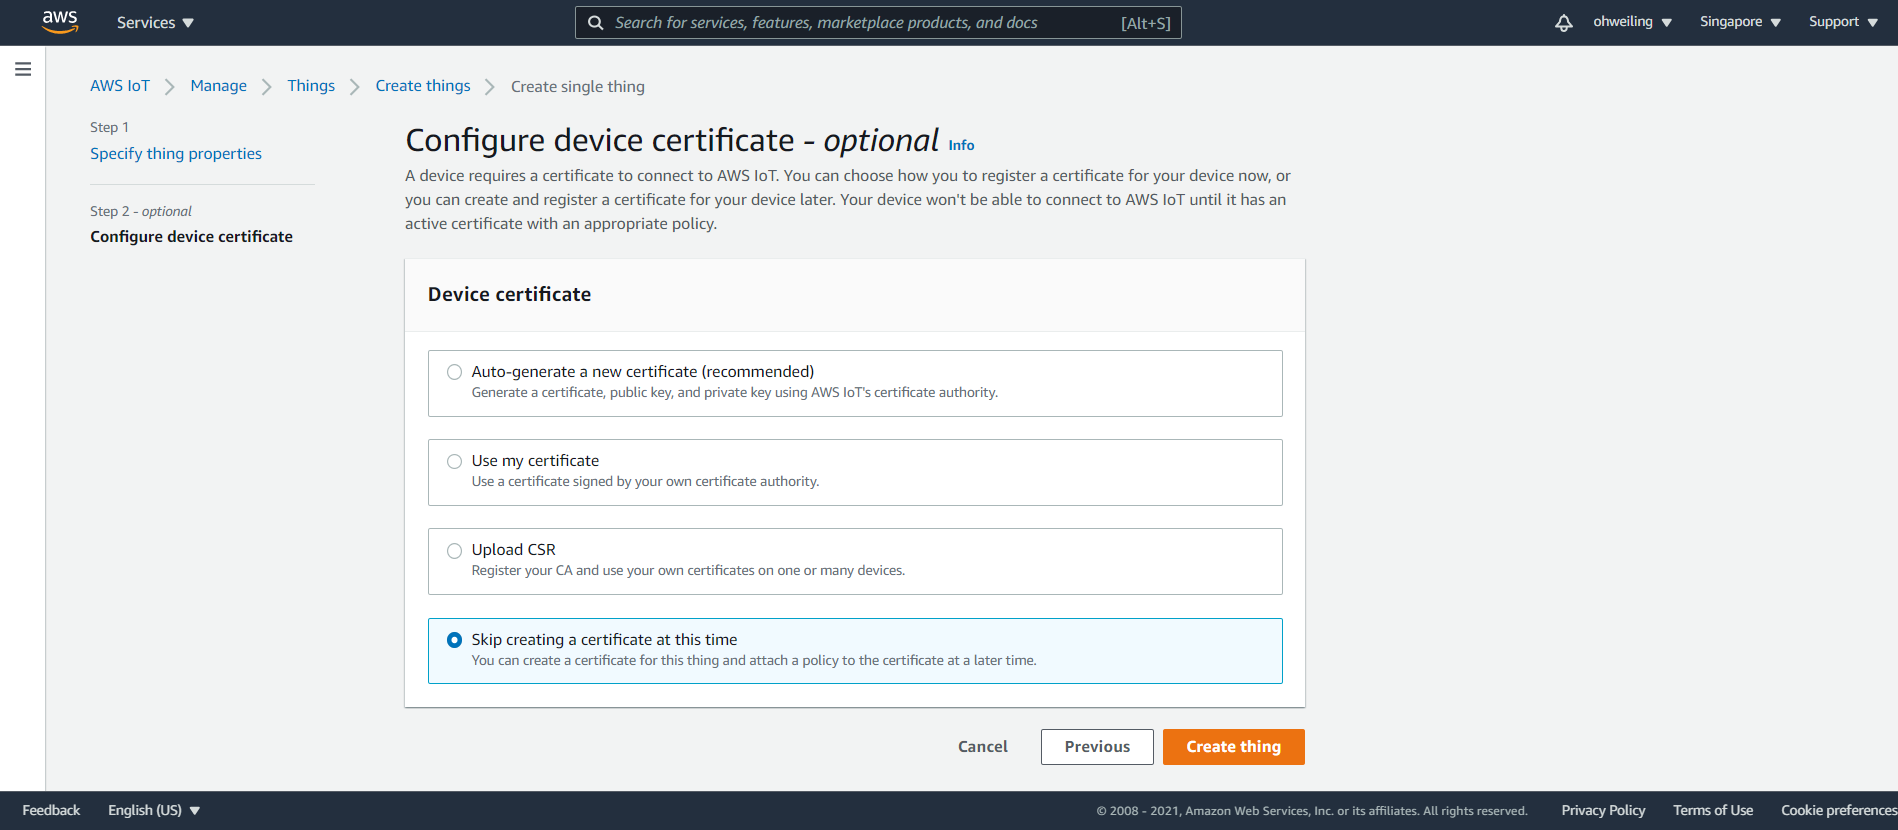
Task: Open the Feedback link in footer
Action: pos(51,810)
